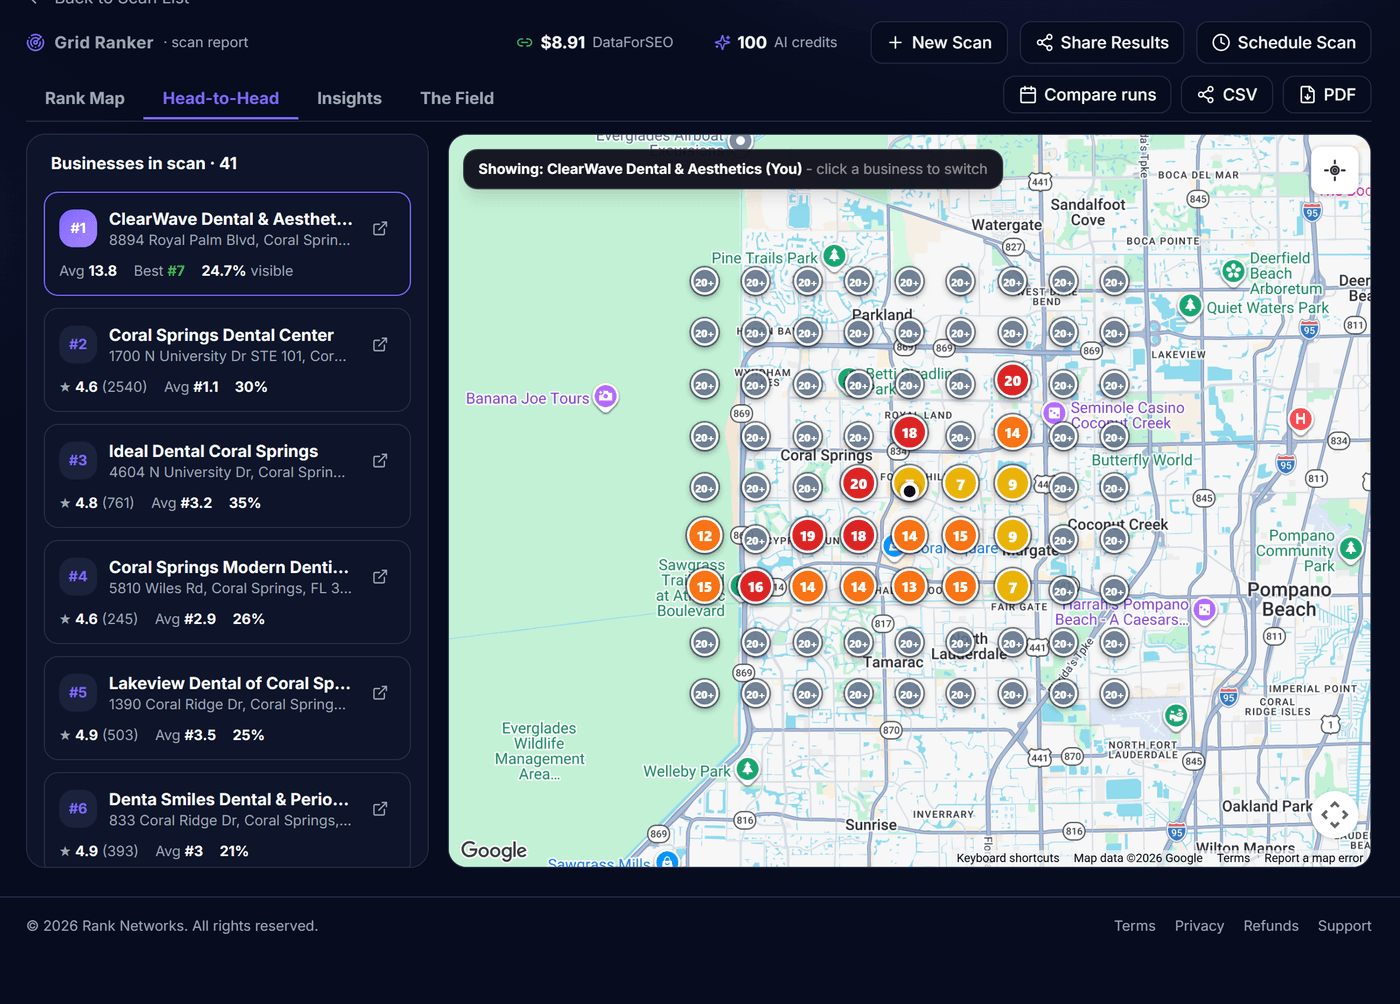Click the AI credits sparkle icon
The height and width of the screenshot is (1004, 1400).
722,42
